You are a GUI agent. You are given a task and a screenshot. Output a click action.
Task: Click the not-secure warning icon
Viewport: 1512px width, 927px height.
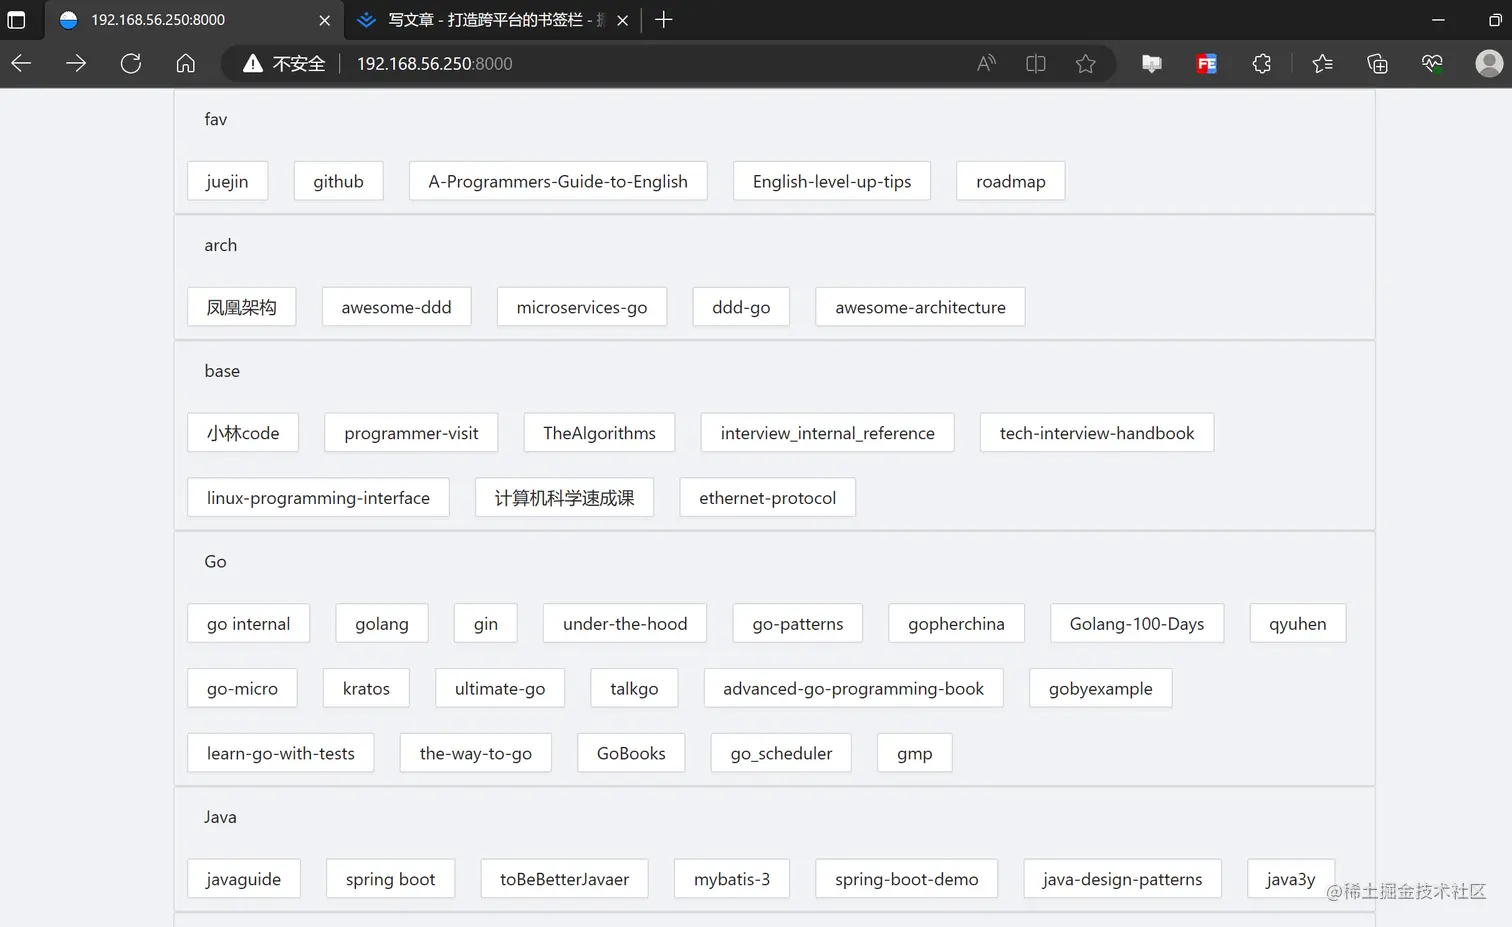point(253,64)
